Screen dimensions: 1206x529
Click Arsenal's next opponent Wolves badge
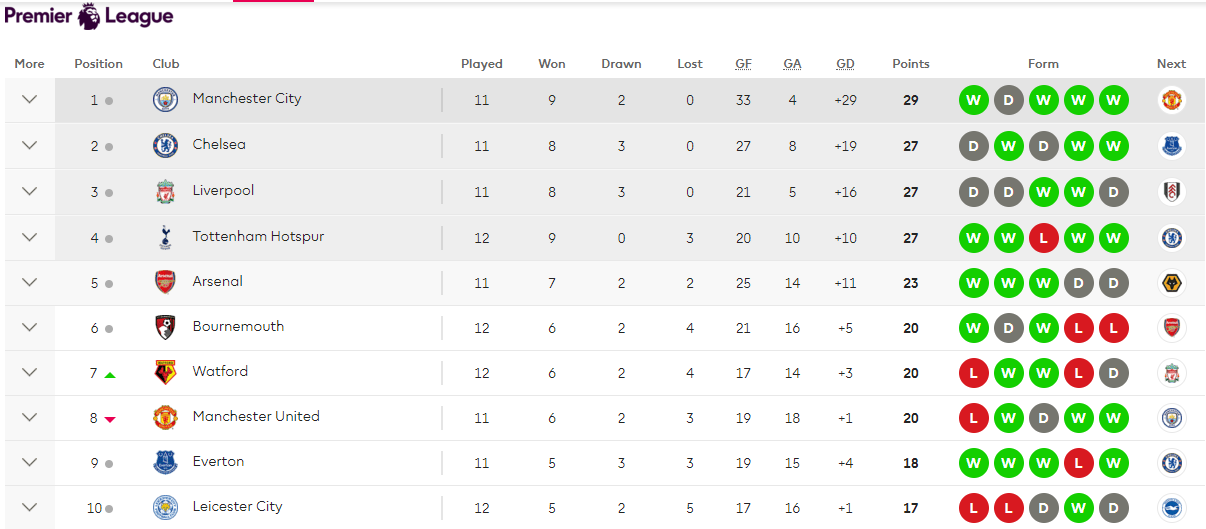point(1171,283)
